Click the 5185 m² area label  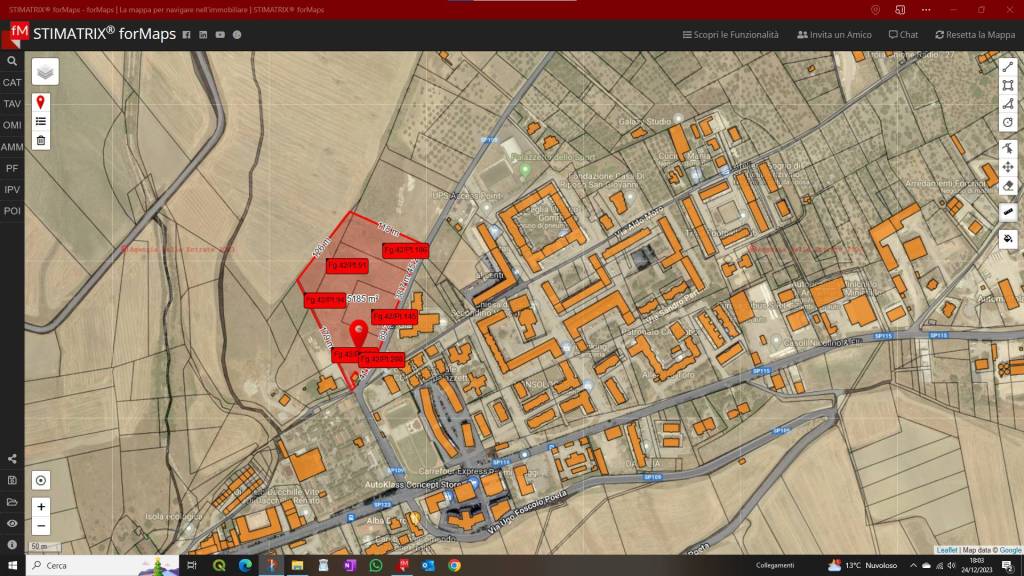tap(362, 298)
